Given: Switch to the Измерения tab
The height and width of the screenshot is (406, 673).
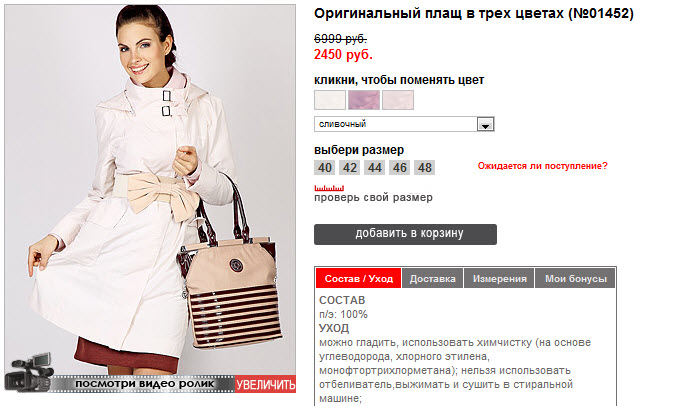Looking at the screenshot, I should [x=499, y=279].
